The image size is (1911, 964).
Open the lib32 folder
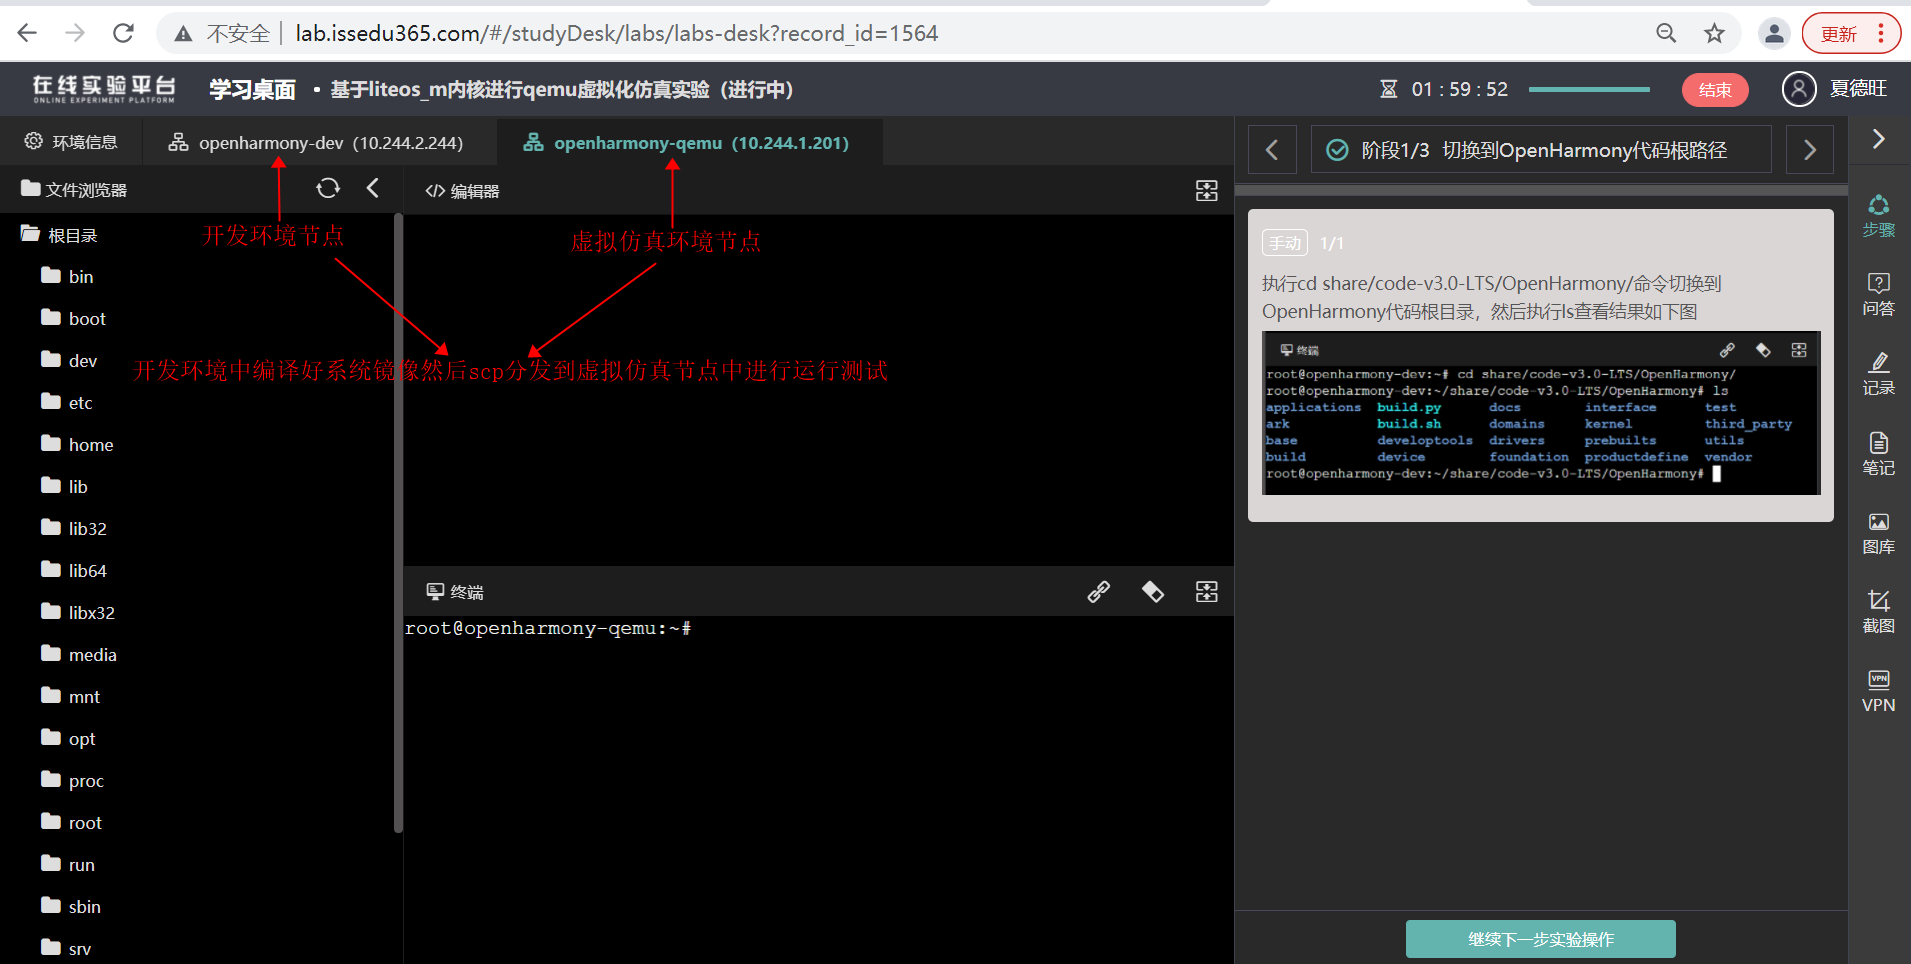[74, 529]
